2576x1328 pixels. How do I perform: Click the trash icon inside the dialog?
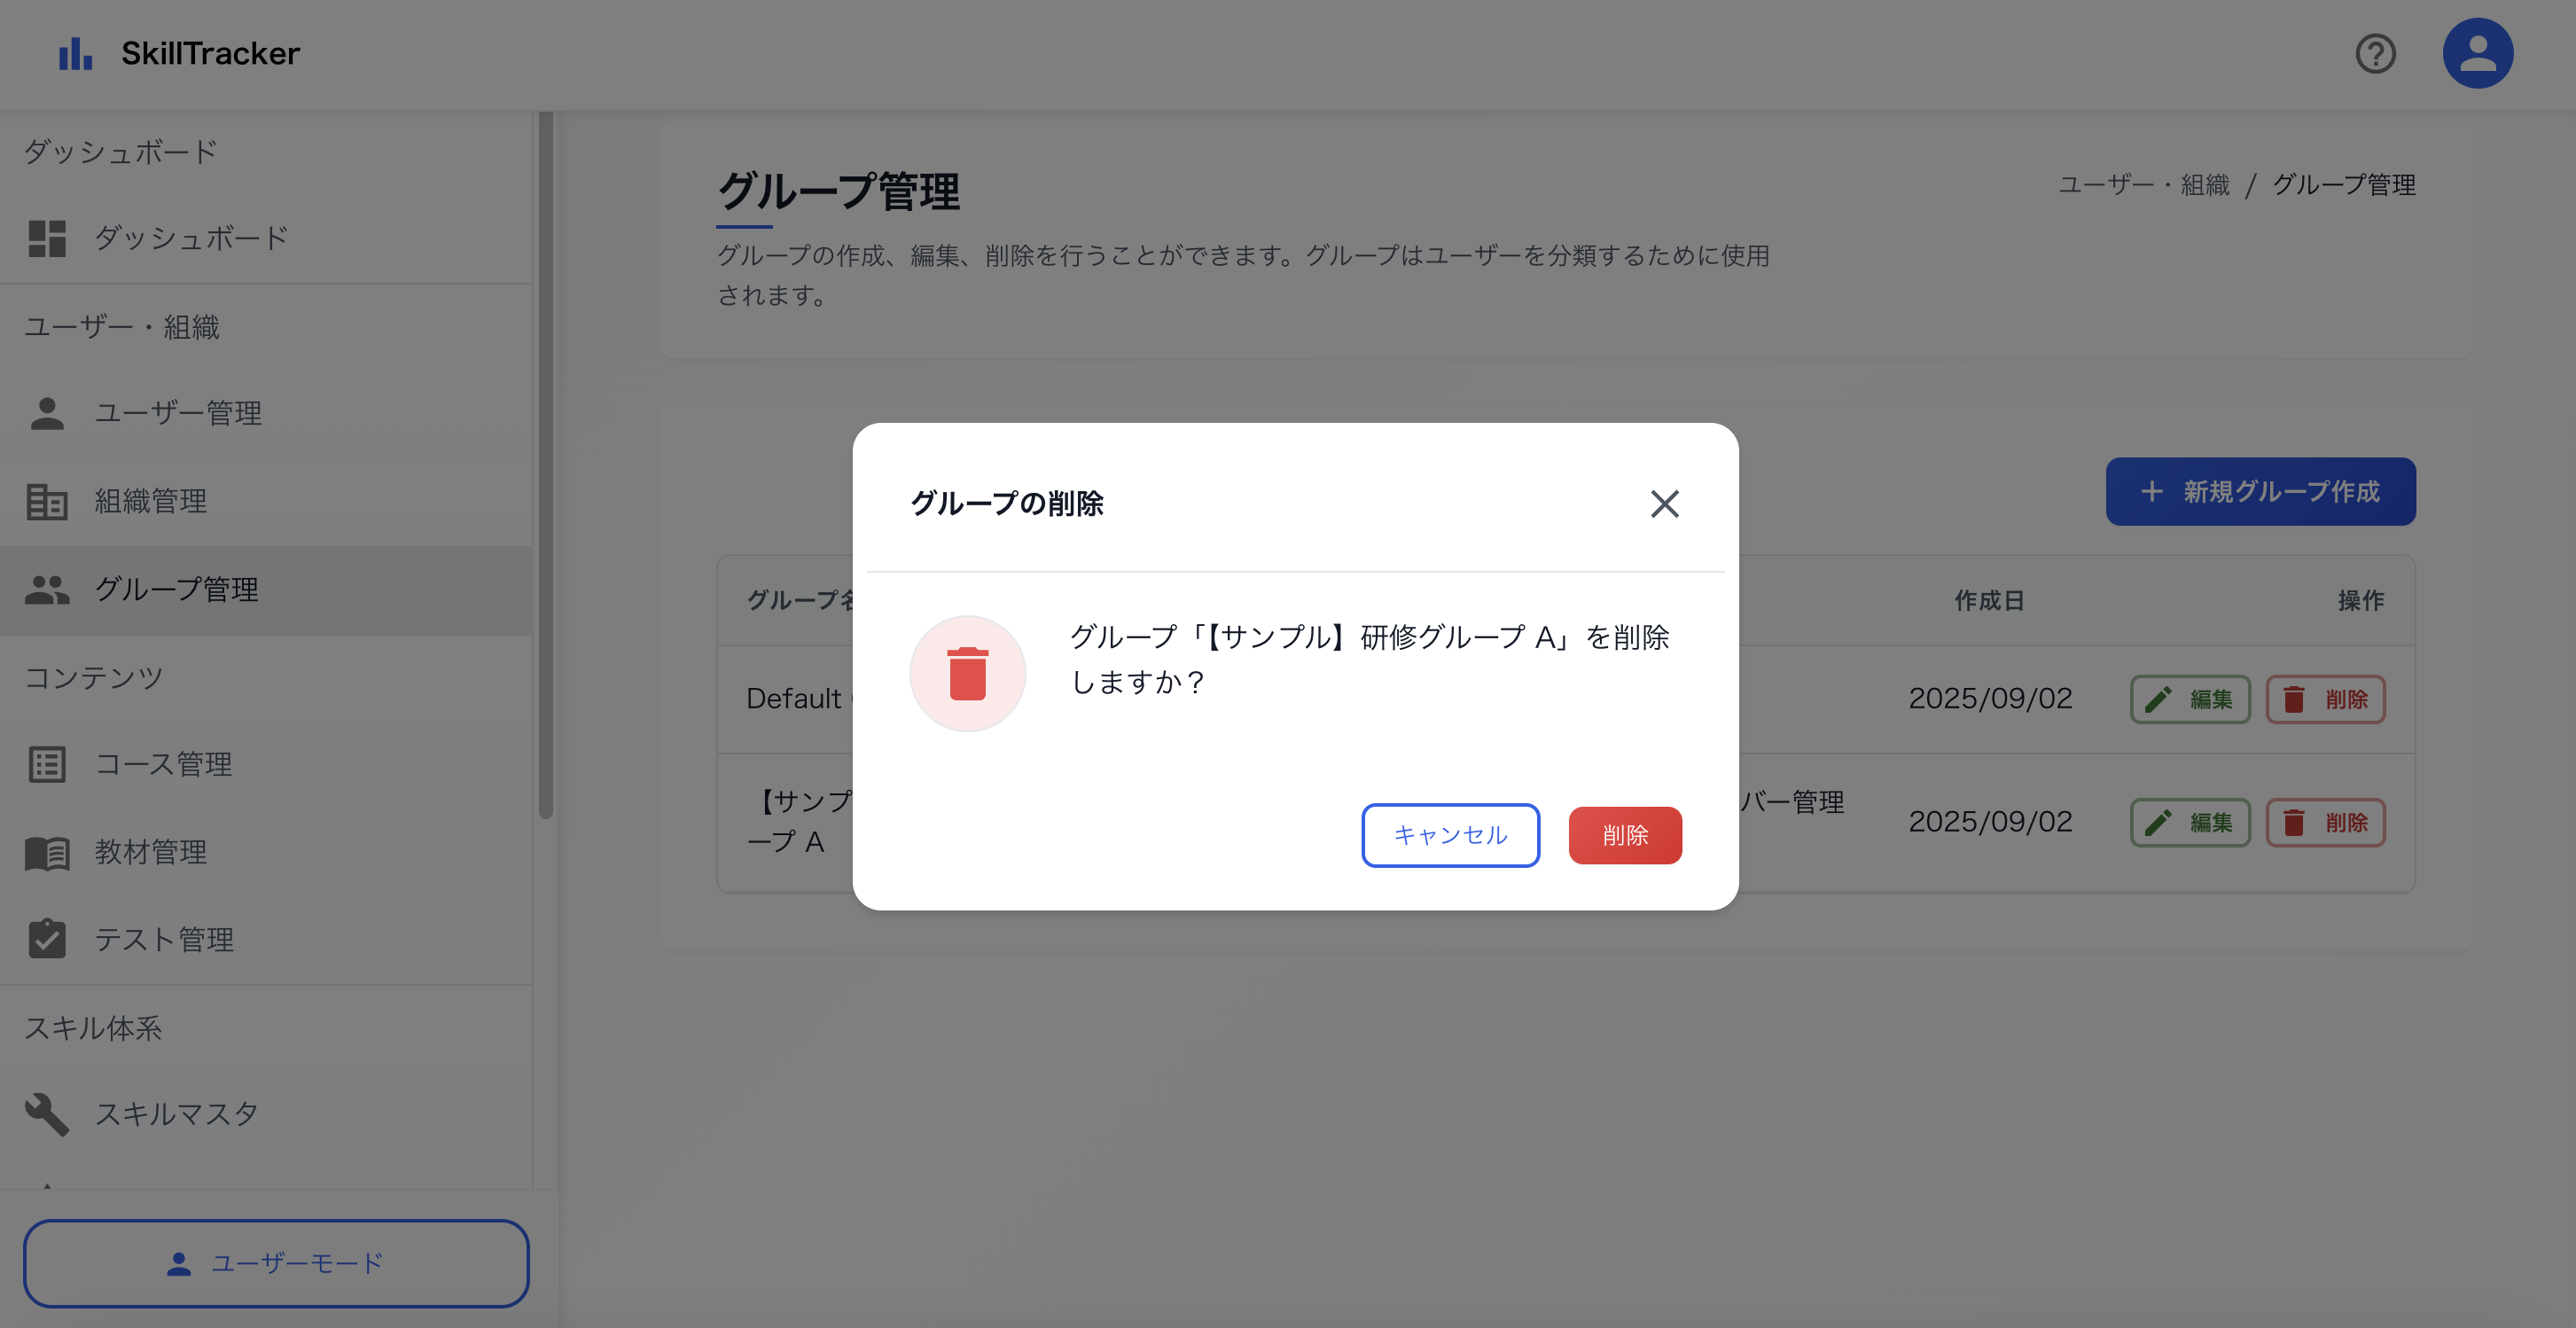coord(967,673)
